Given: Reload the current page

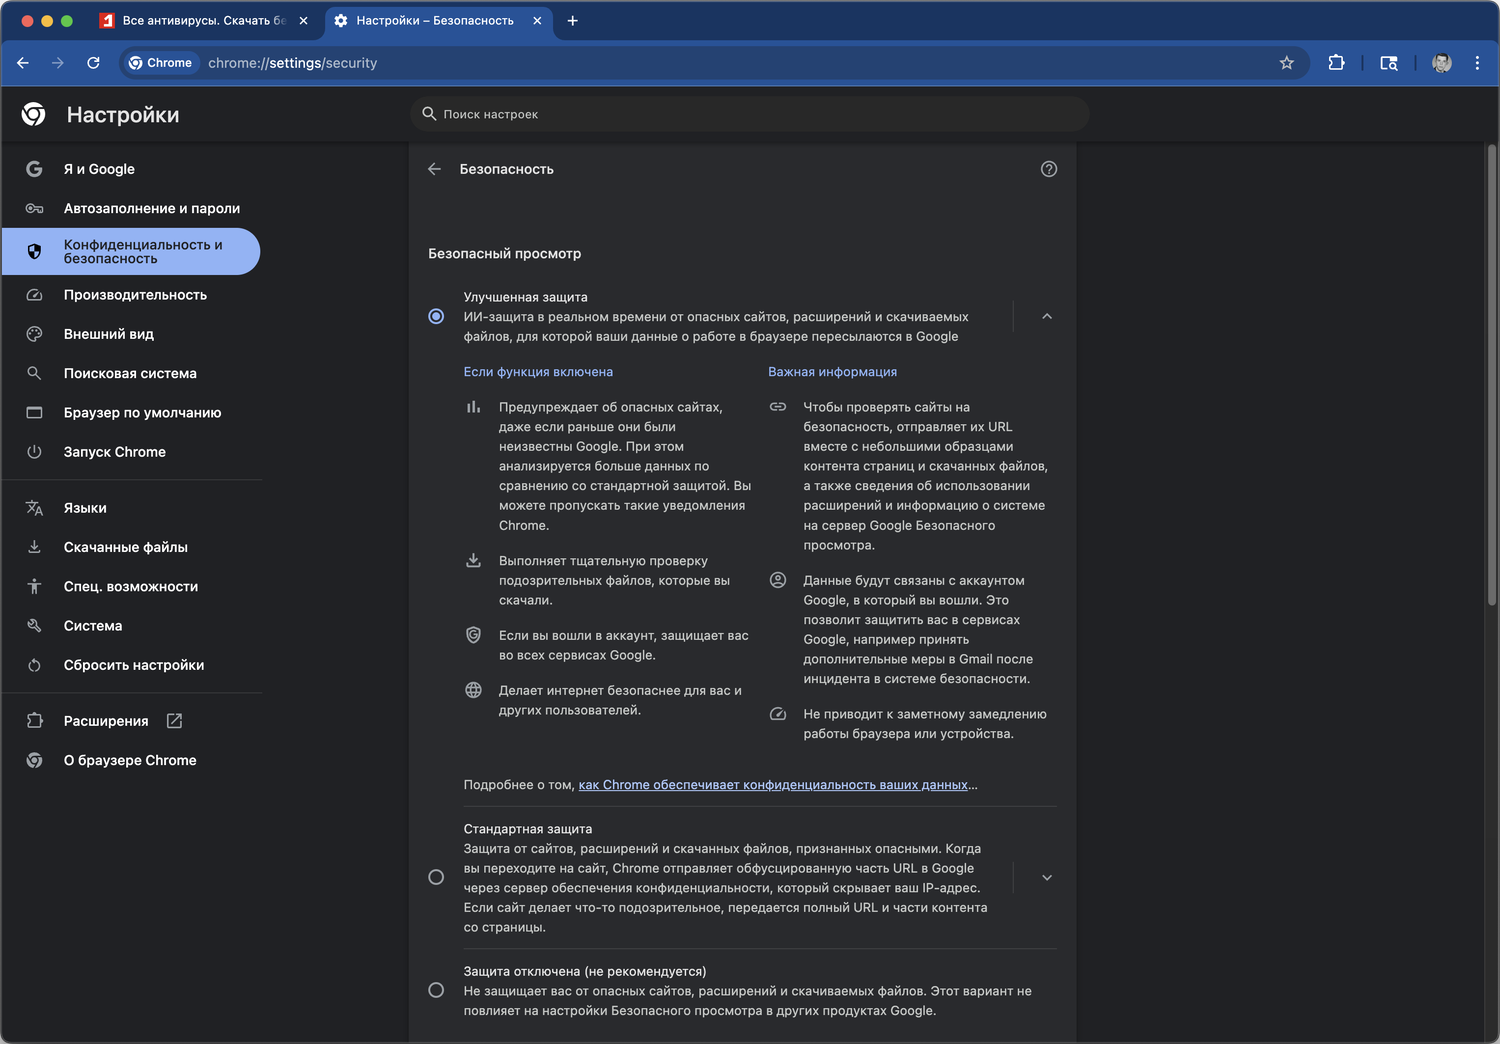Looking at the screenshot, I should click(x=93, y=63).
